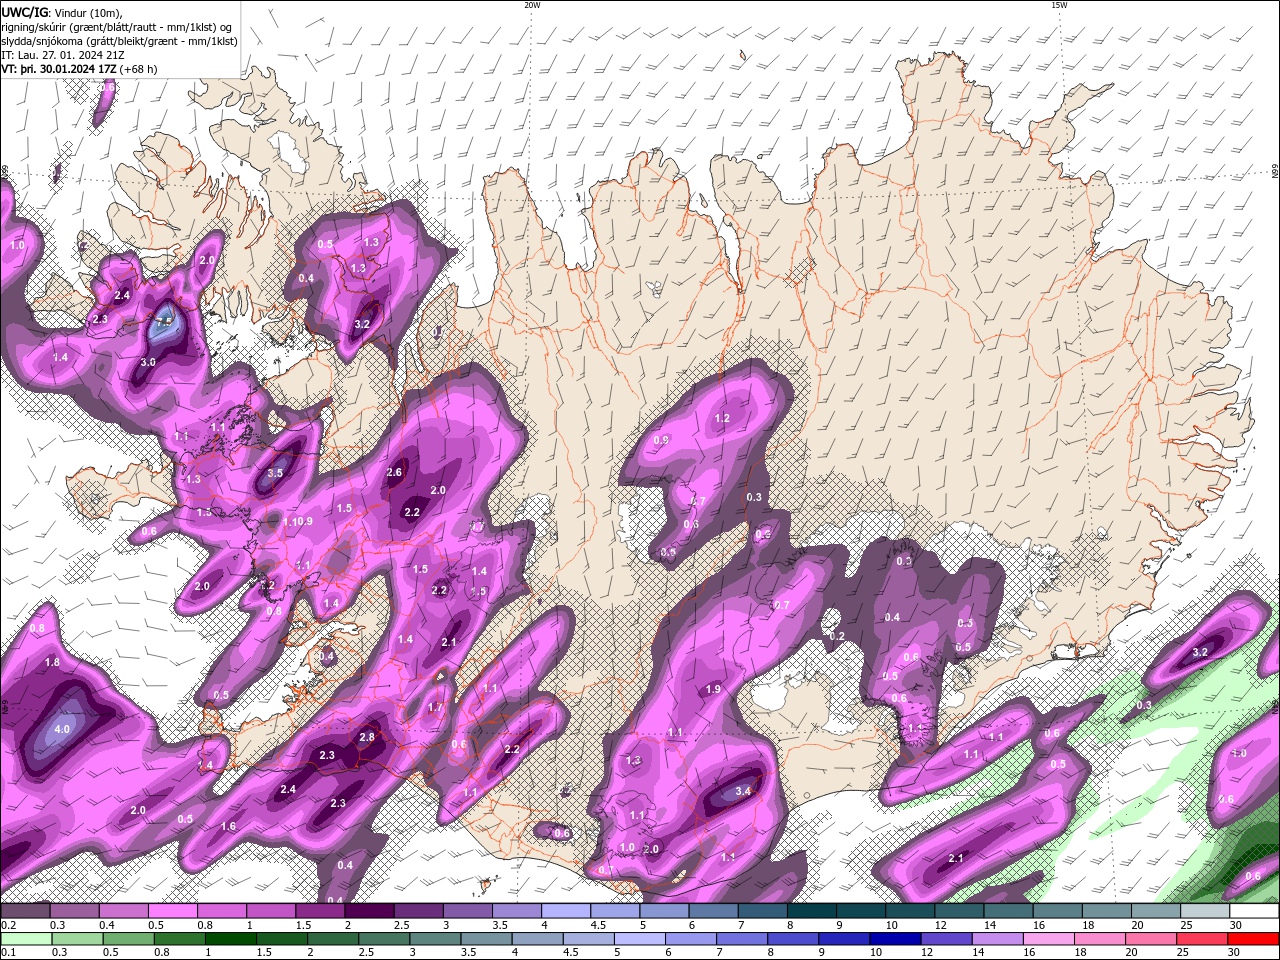The height and width of the screenshot is (960, 1280).
Task: Click the UWC/IG heading in the title box
Action: [x=24, y=12]
